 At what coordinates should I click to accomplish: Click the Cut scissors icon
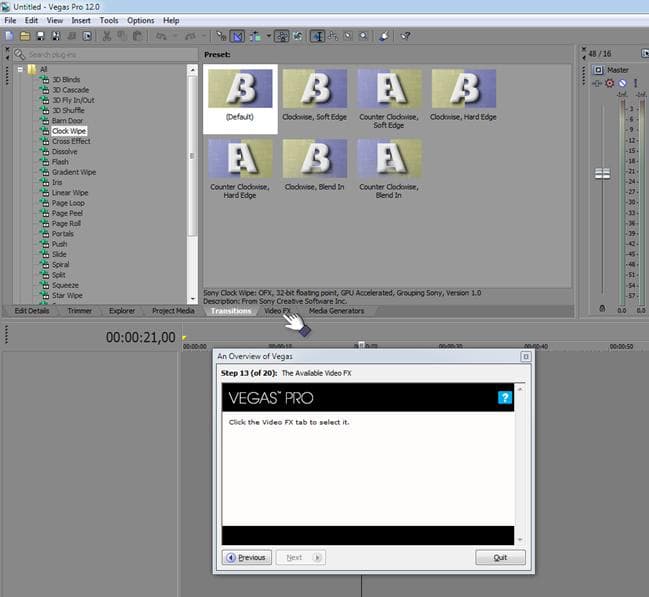tap(107, 36)
